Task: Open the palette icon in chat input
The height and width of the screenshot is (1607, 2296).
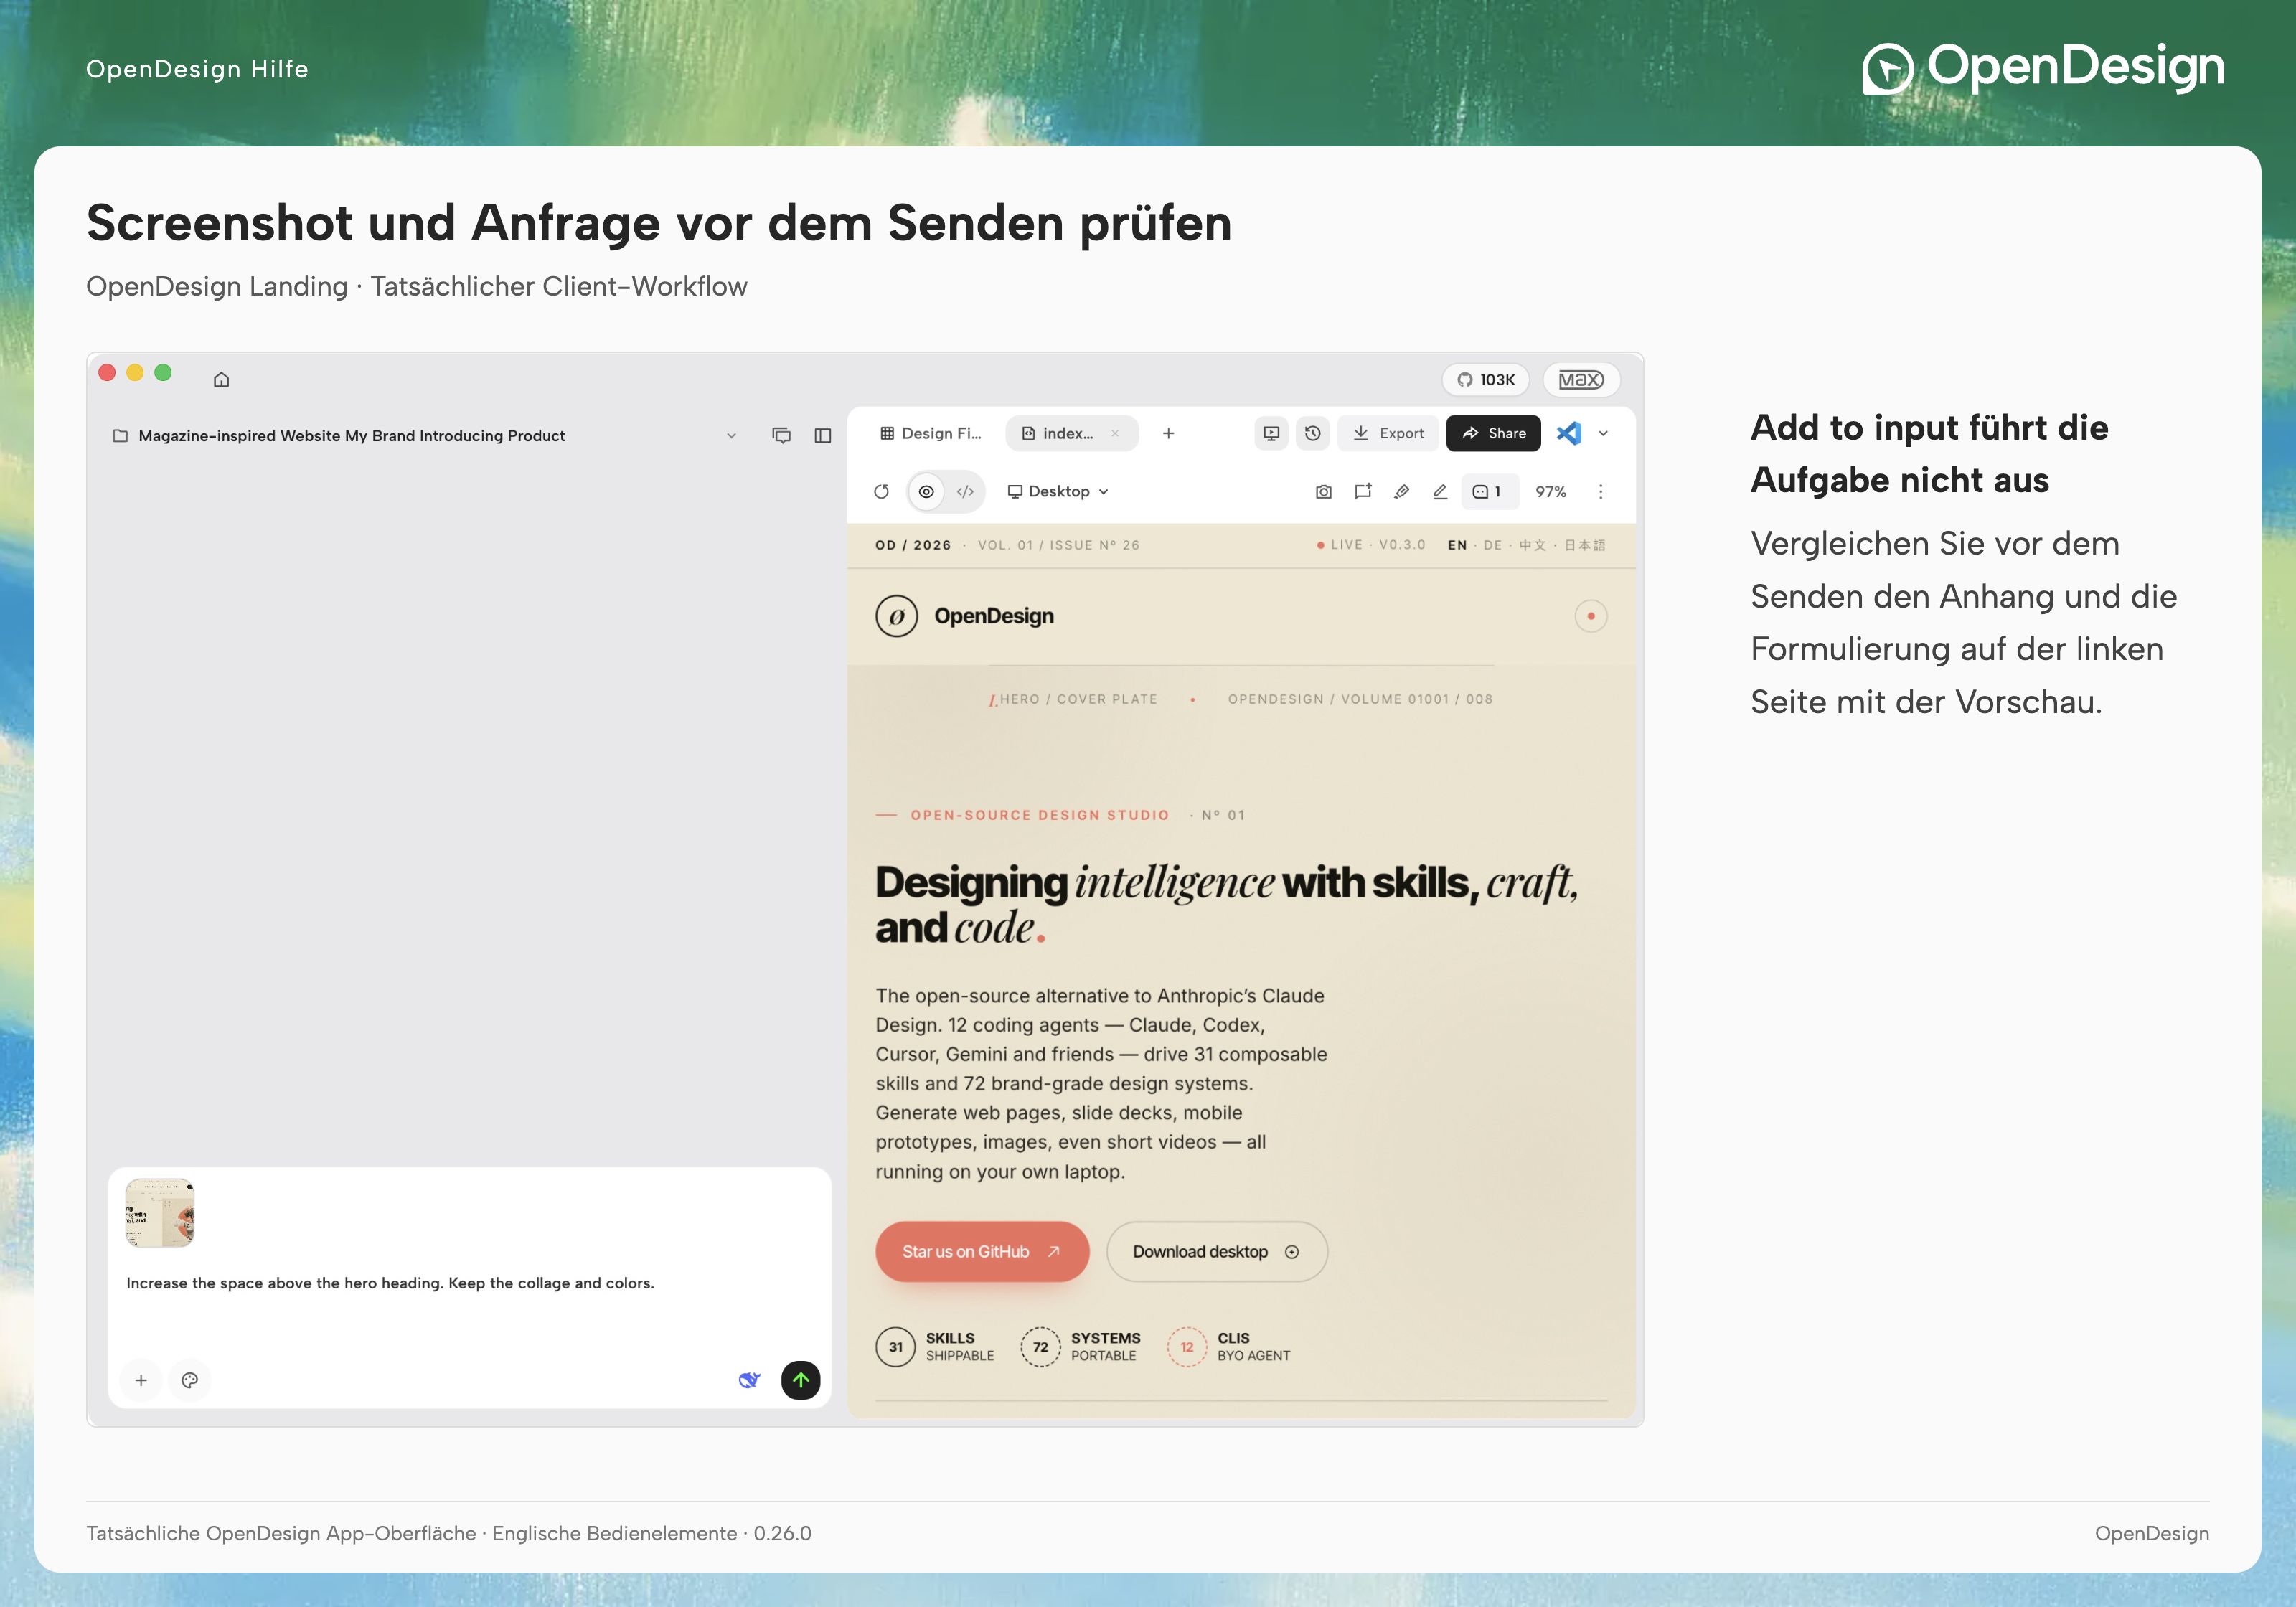Action: (x=190, y=1380)
